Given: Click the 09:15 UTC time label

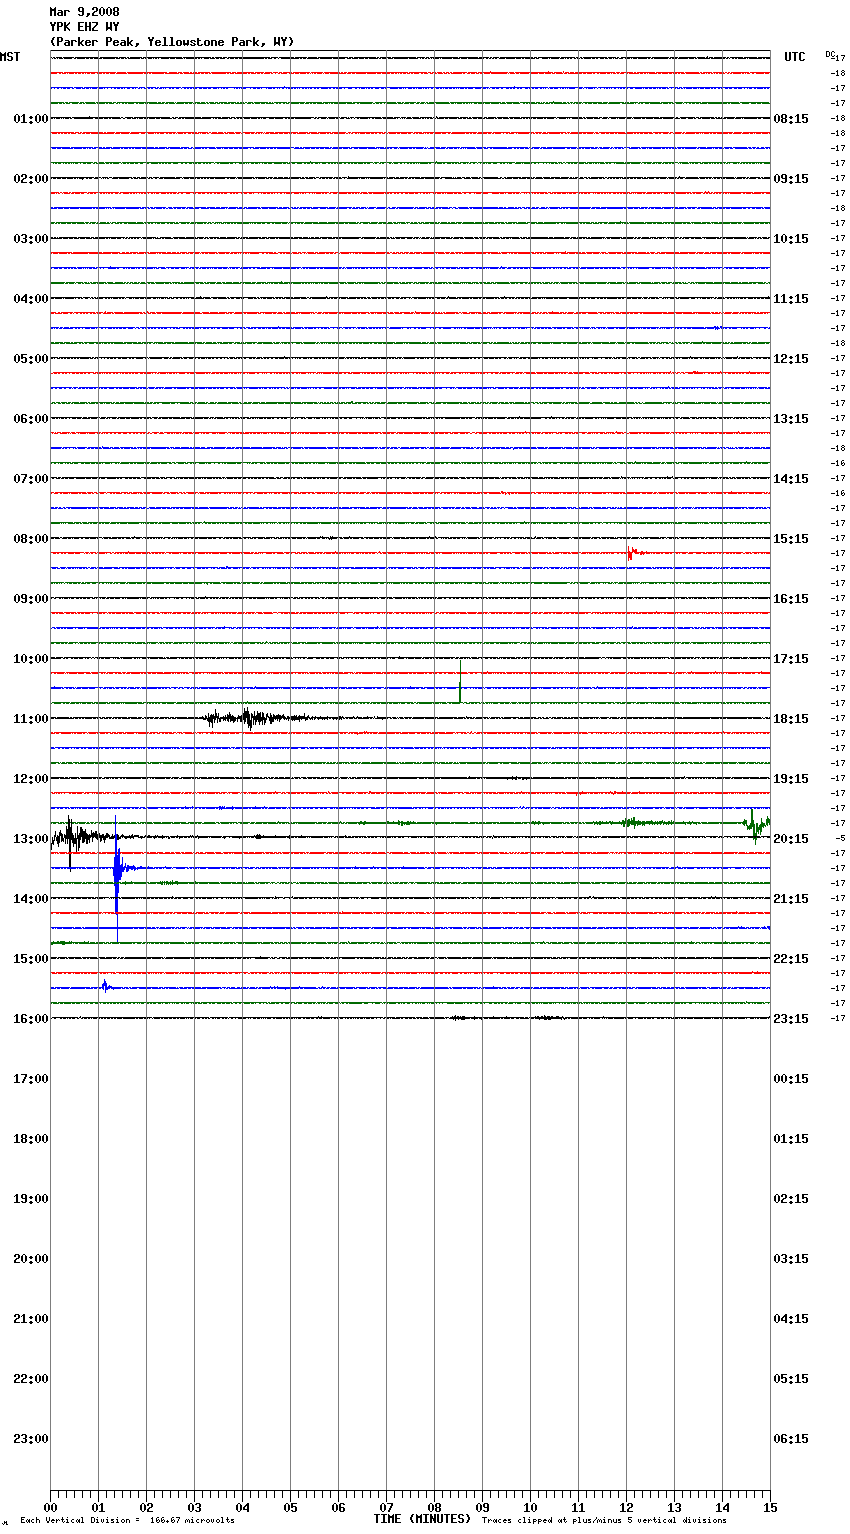Looking at the screenshot, I should pyautogui.click(x=791, y=178).
